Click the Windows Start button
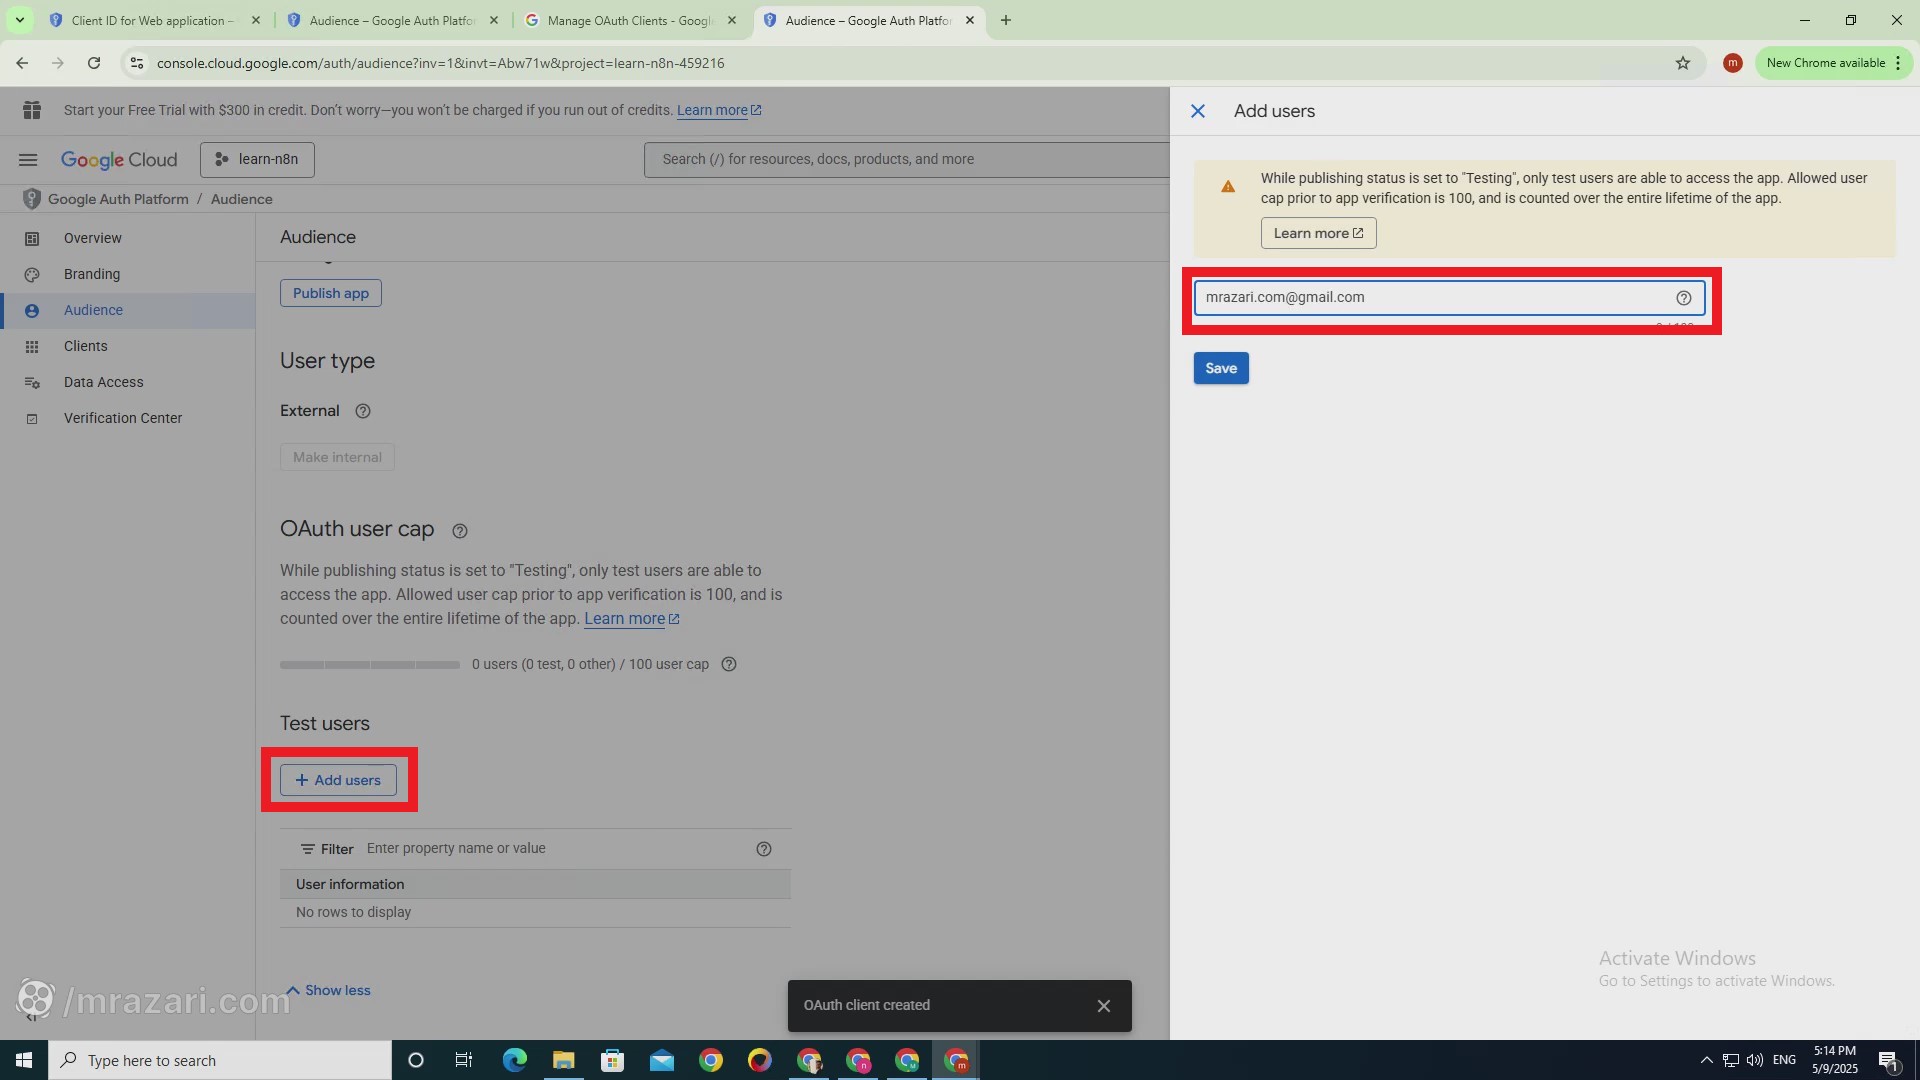 (x=22, y=1059)
